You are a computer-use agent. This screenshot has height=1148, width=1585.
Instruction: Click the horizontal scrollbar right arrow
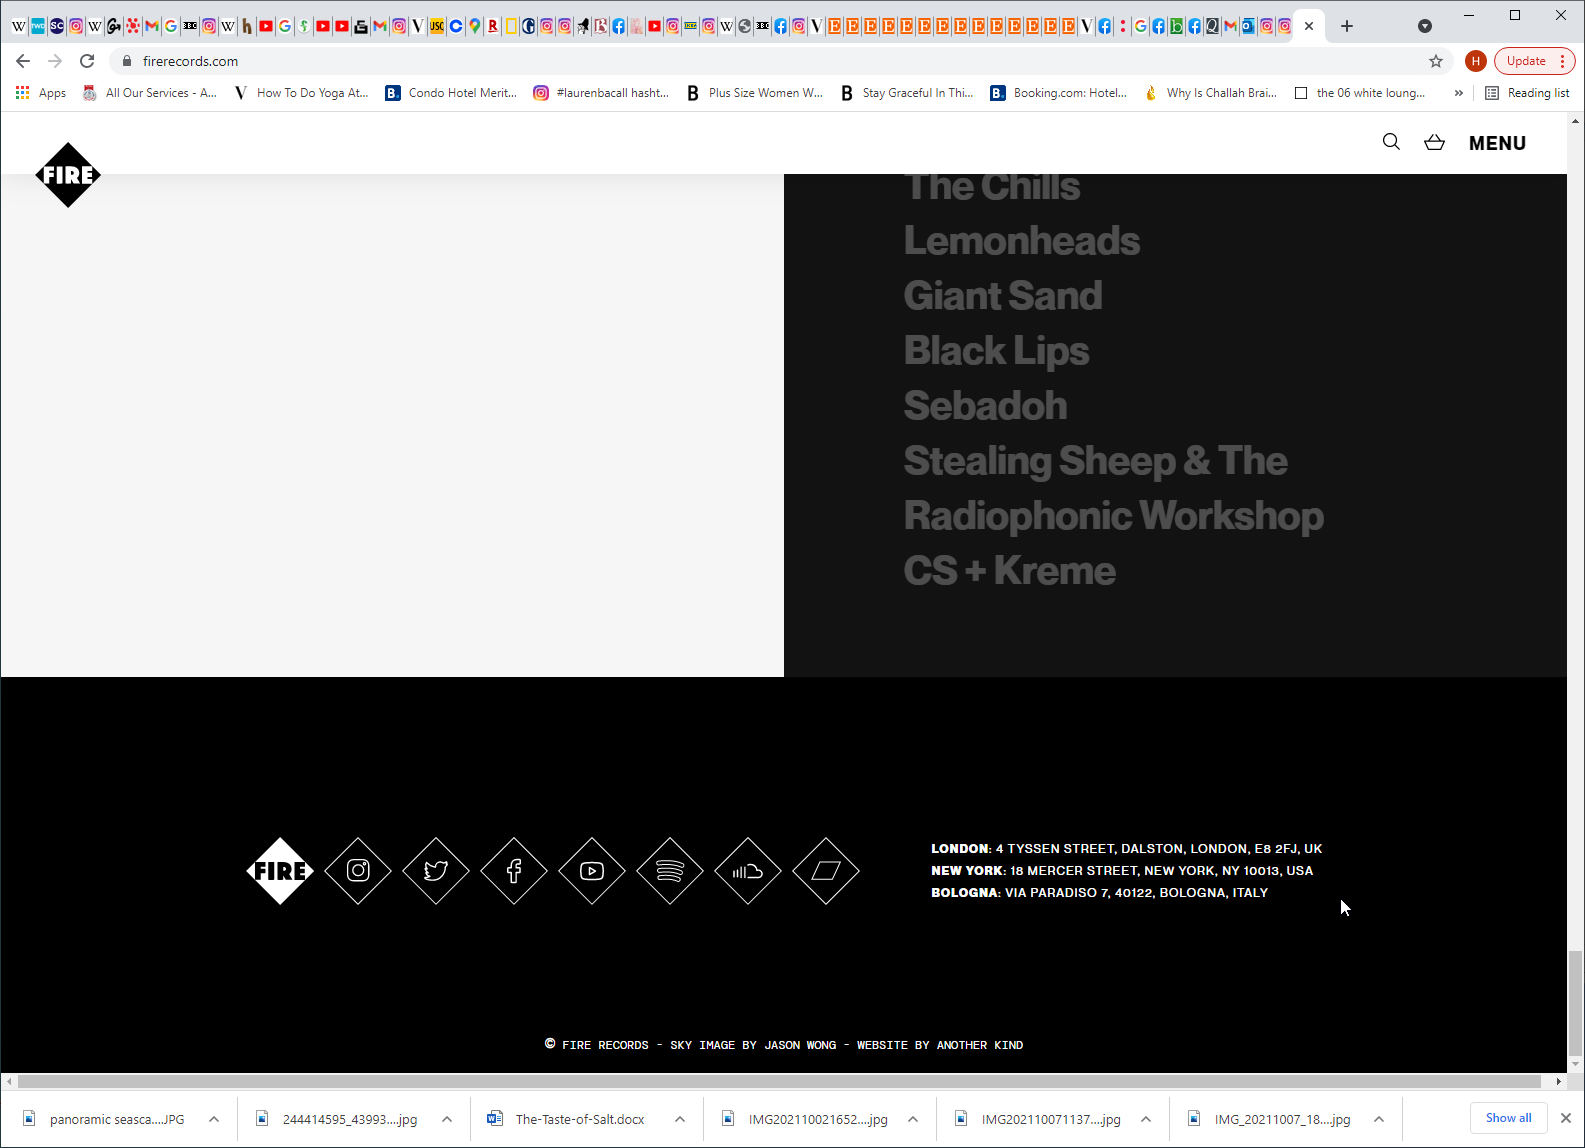pyautogui.click(x=1558, y=1081)
